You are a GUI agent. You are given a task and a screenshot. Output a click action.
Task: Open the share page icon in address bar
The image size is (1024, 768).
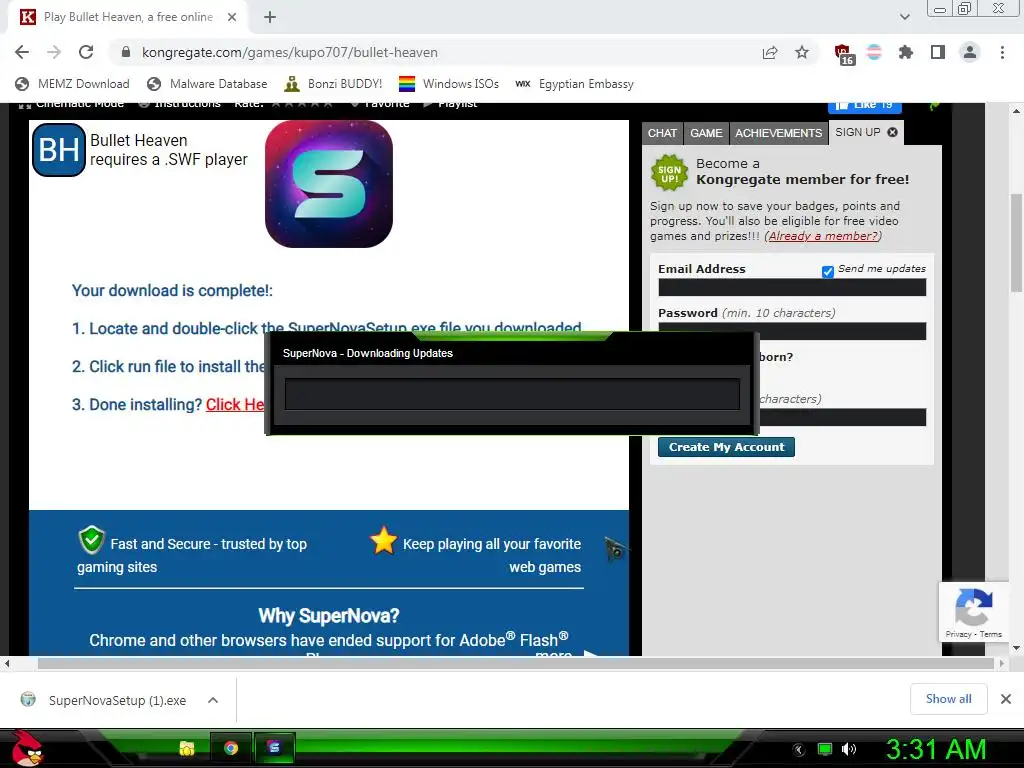tap(770, 52)
